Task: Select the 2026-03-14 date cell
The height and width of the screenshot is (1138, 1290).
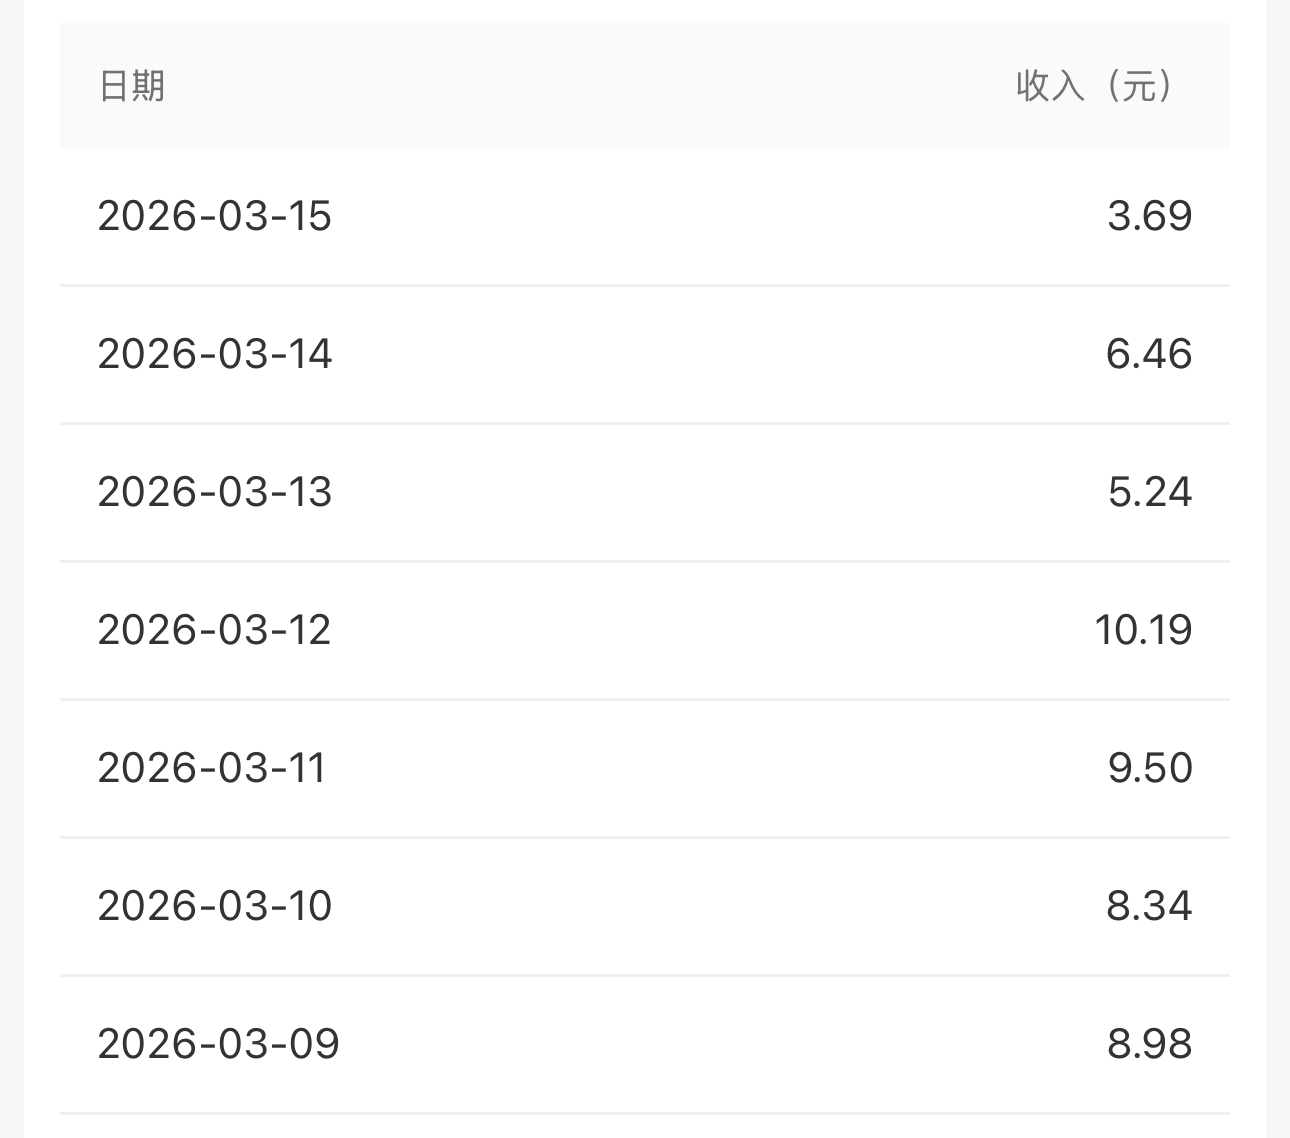Action: [214, 354]
